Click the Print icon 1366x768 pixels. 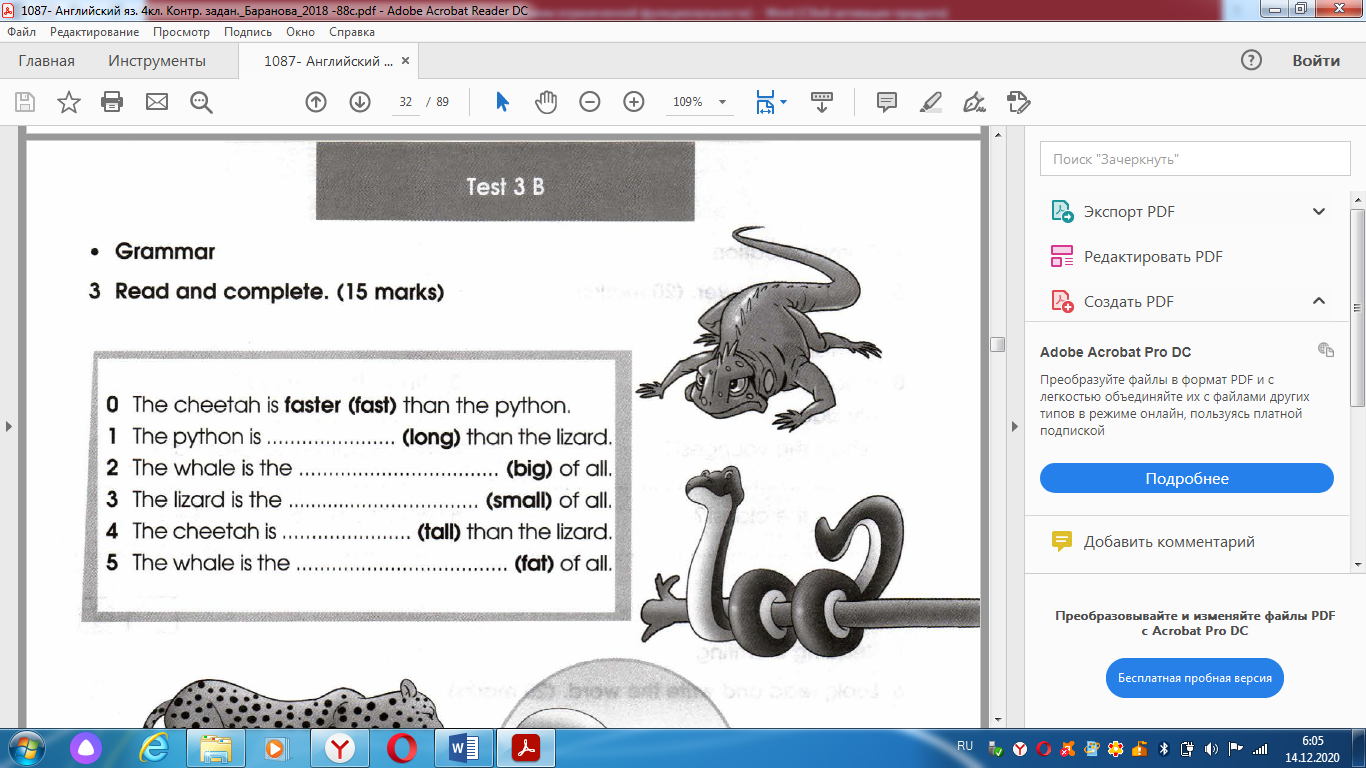[x=112, y=102]
